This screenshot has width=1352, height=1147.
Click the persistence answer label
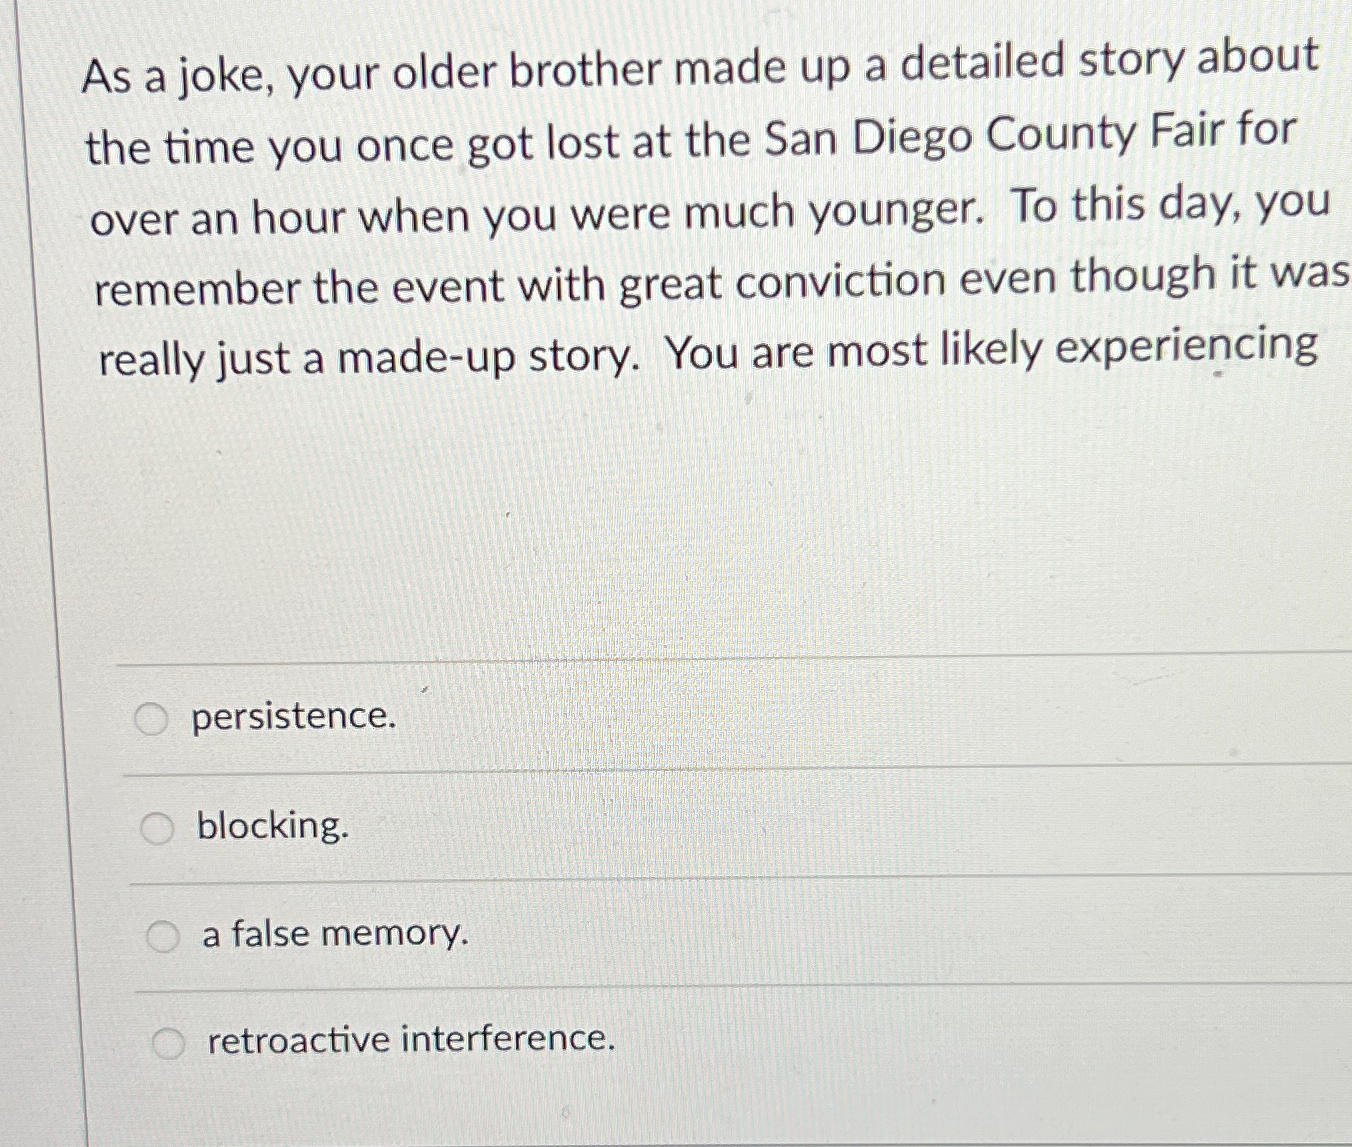(x=295, y=717)
